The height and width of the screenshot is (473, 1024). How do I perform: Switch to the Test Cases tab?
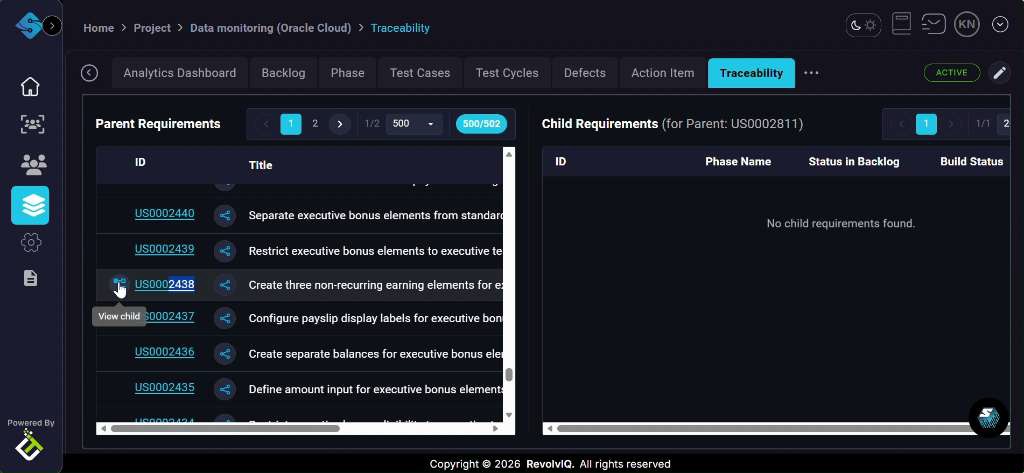419,73
